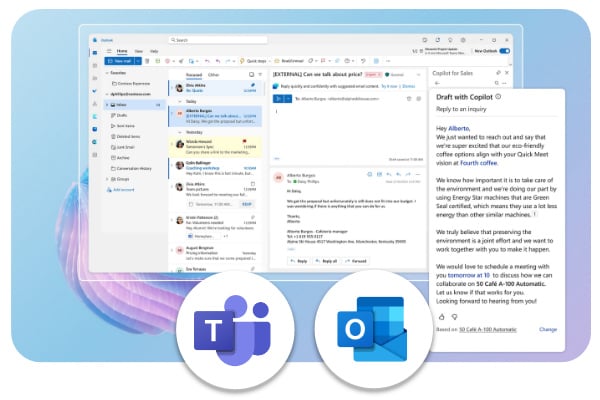Click the Add account link
Image resolution: width=600 pixels, height=400 pixels.
click(x=121, y=189)
